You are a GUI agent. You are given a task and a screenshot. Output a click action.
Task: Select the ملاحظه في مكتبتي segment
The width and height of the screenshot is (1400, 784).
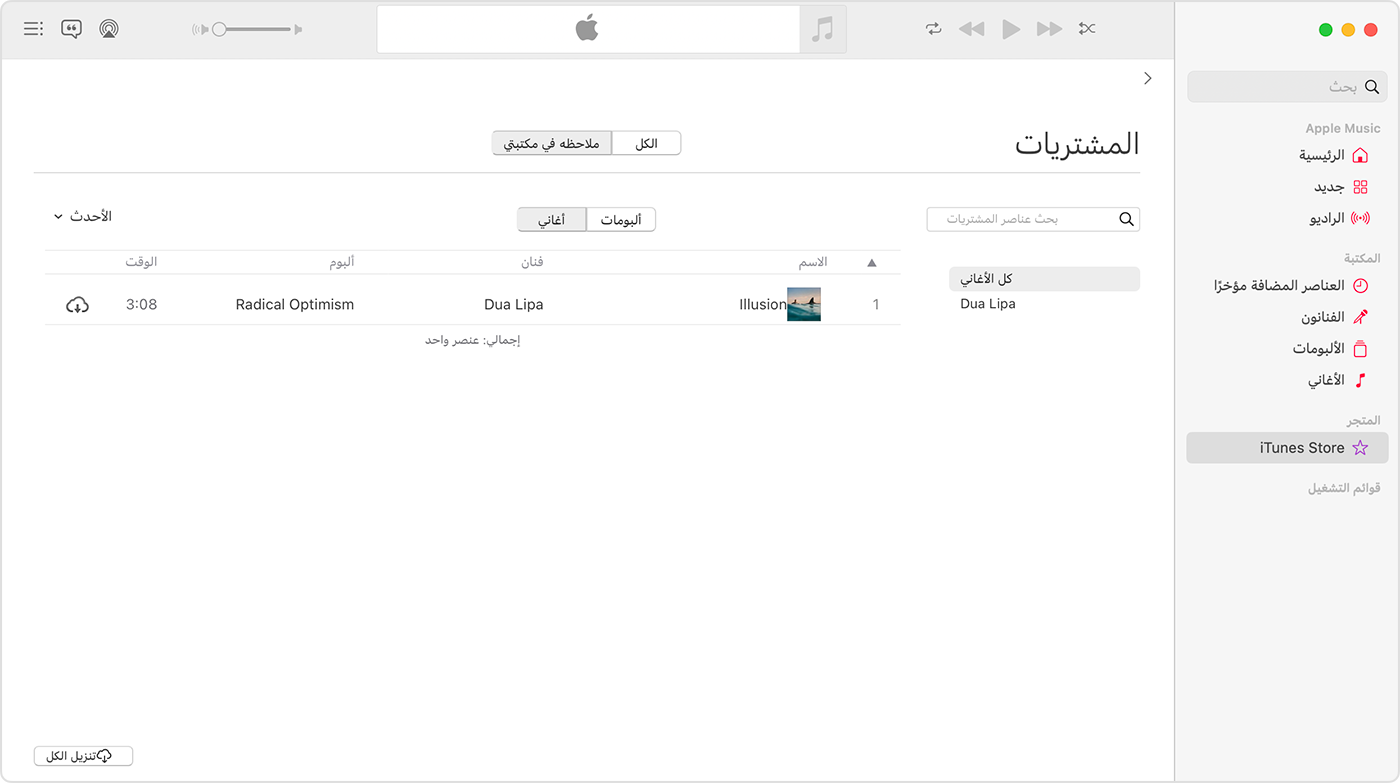click(552, 143)
